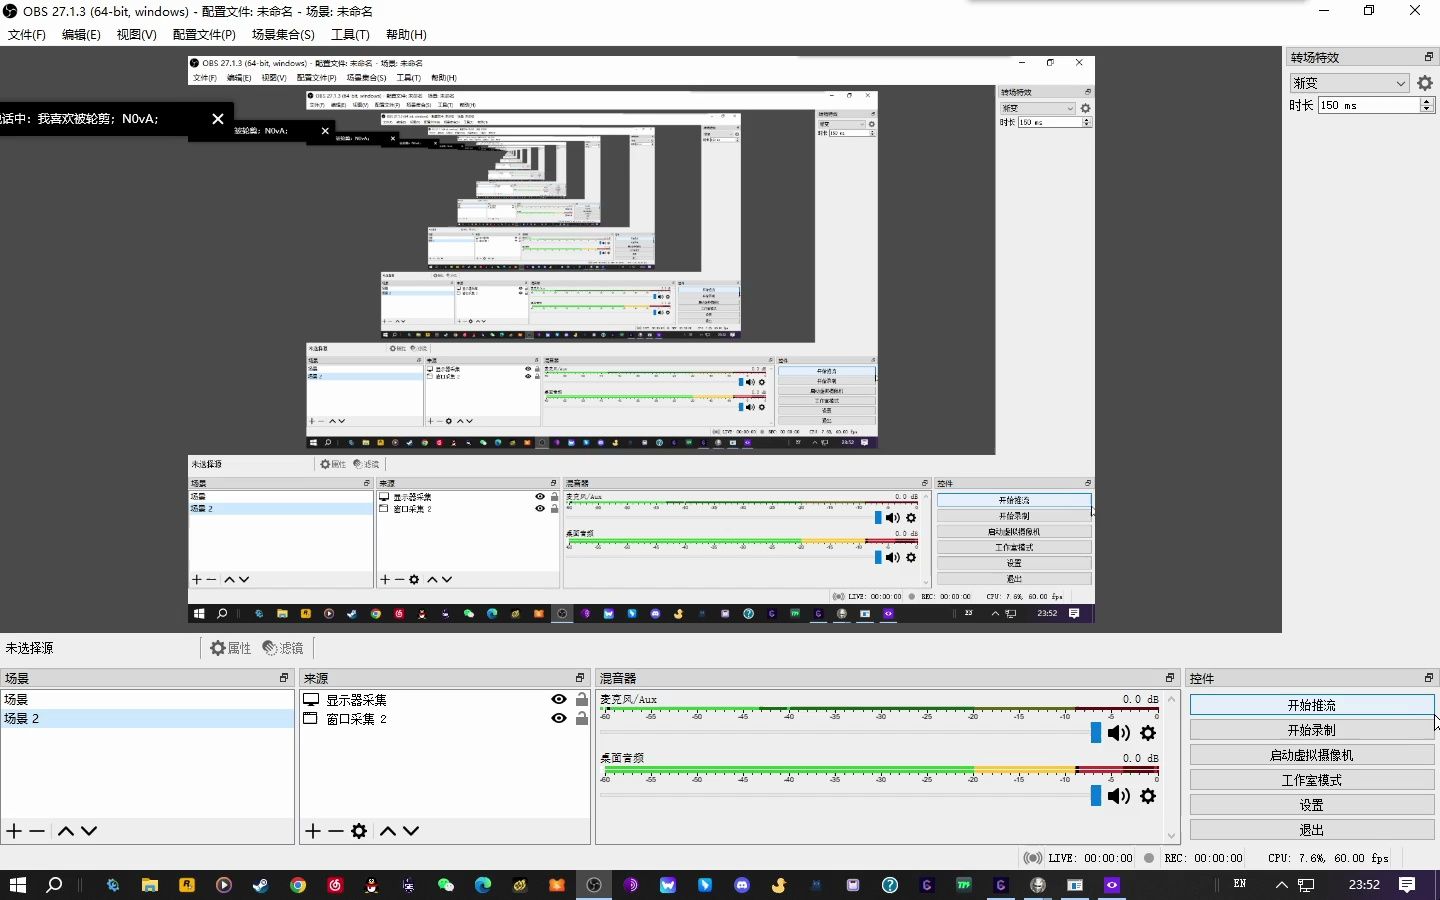The width and height of the screenshot is (1440, 900).
Task: Pop out the 控件 dock panel
Action: 1429,678
